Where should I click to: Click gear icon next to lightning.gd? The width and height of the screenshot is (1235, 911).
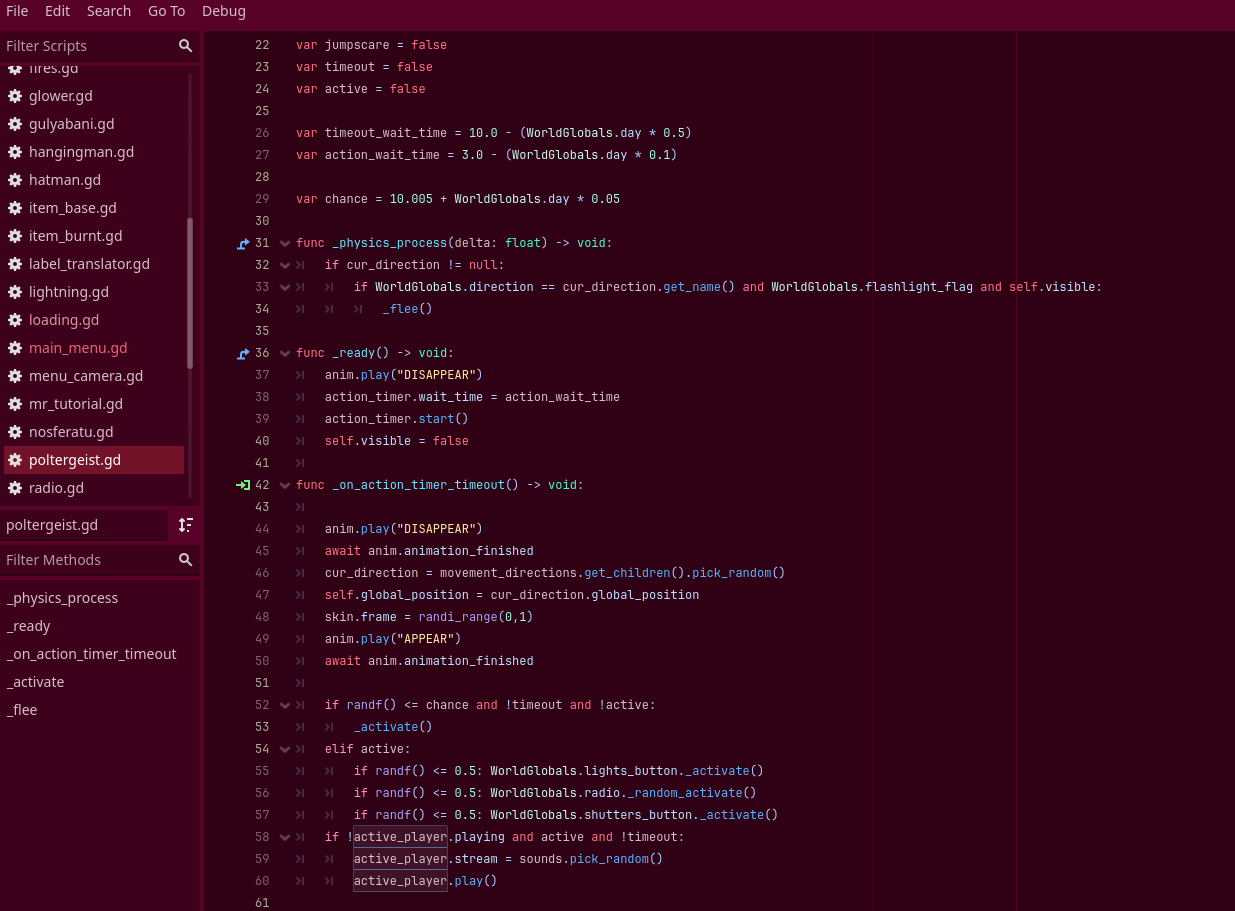point(15,292)
